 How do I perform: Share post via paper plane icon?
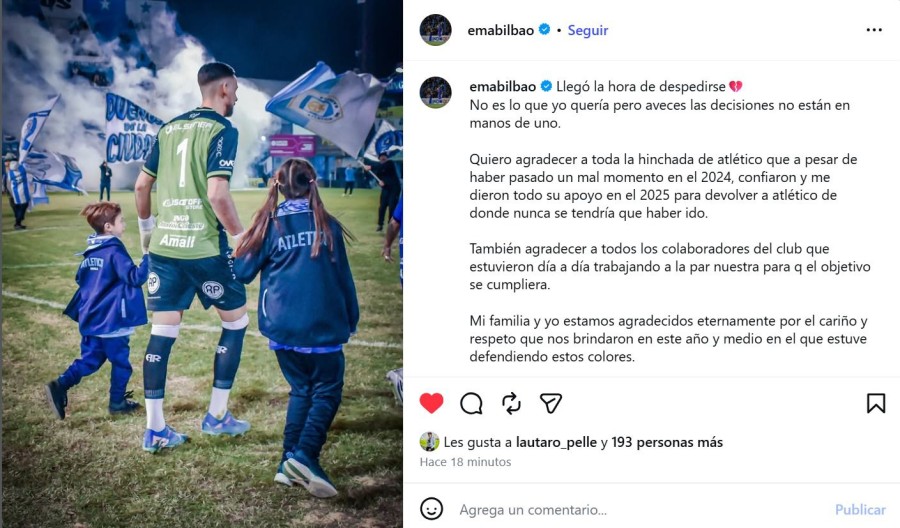coord(550,403)
